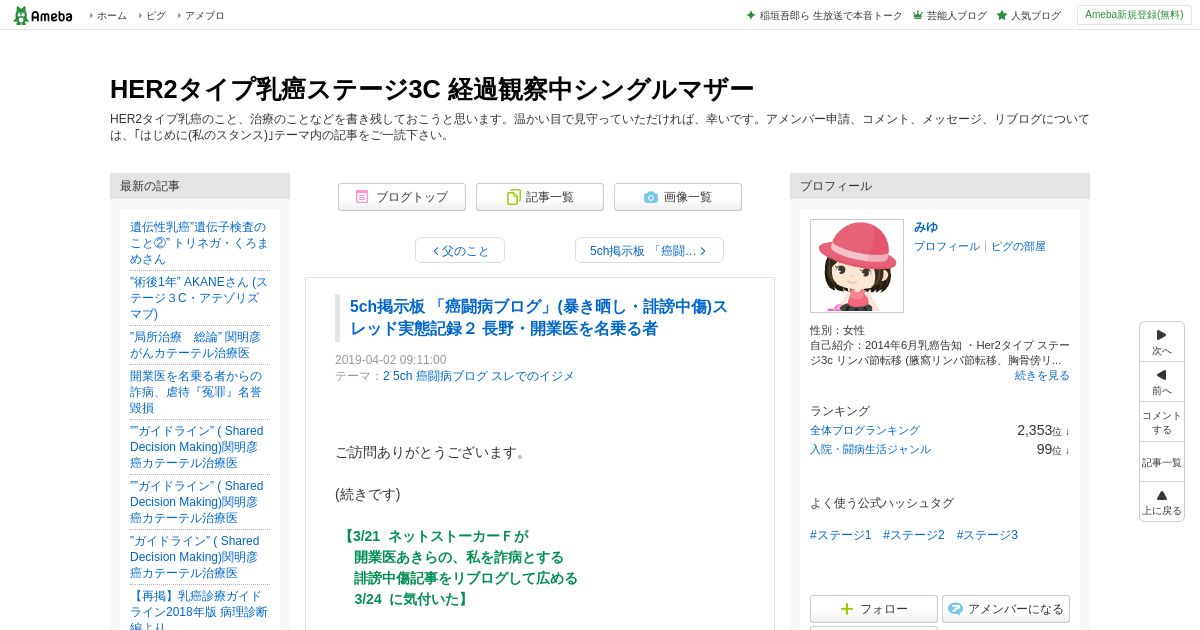Open hashtag #ステージ2
The height and width of the screenshot is (630, 1200).
tap(914, 535)
